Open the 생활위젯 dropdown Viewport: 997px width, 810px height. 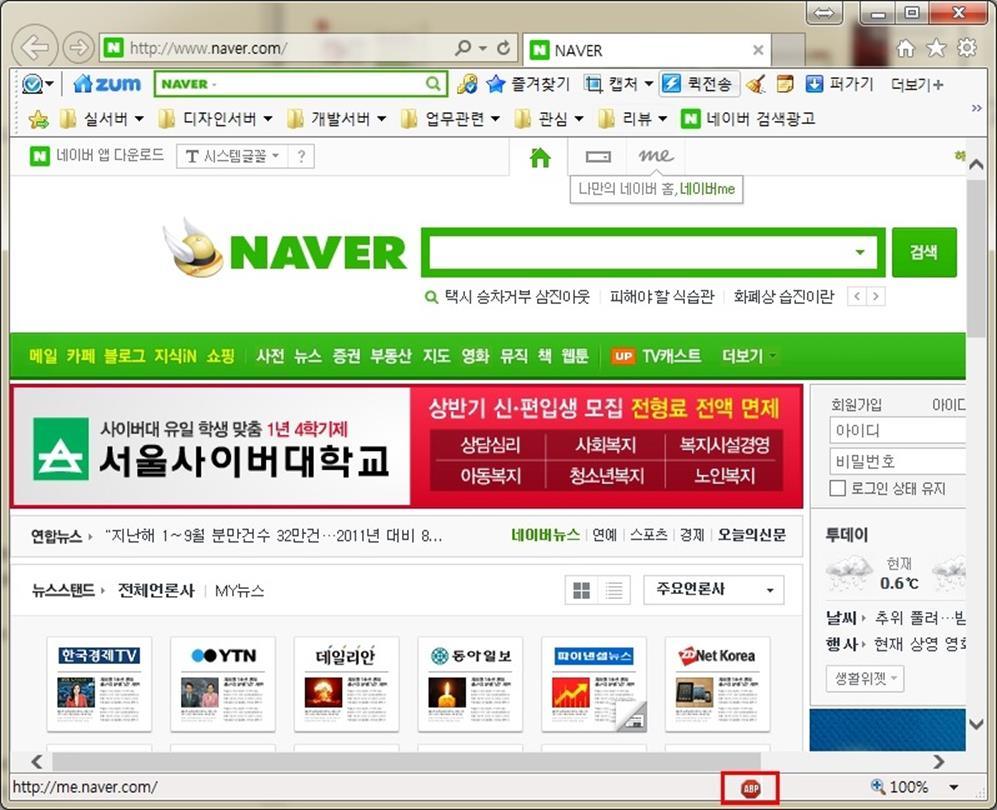point(865,678)
